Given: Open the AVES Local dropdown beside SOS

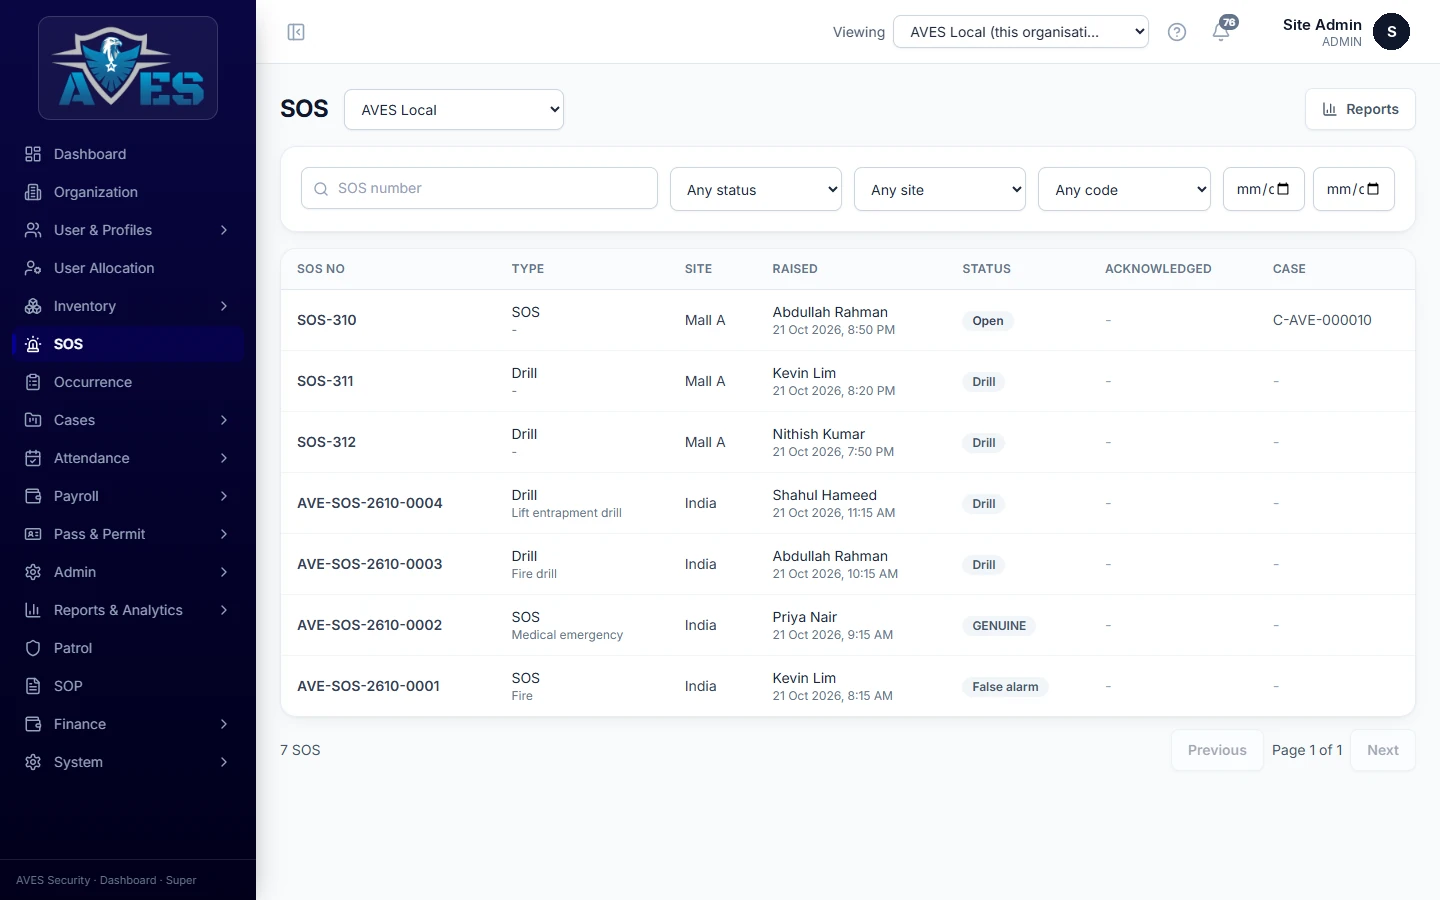Looking at the screenshot, I should coord(454,110).
